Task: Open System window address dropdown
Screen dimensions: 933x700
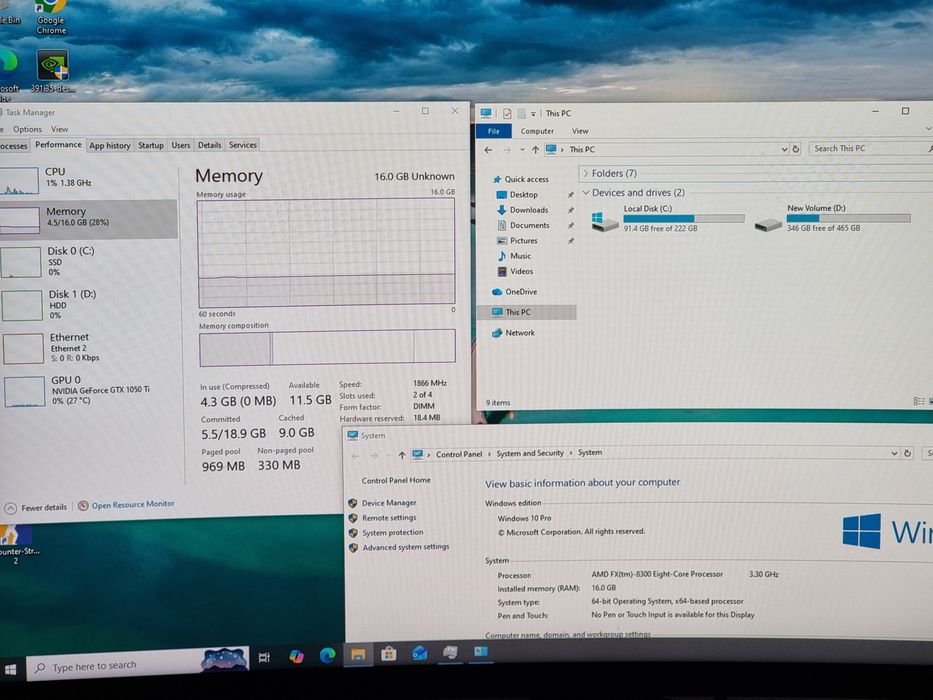Action: pos(894,454)
